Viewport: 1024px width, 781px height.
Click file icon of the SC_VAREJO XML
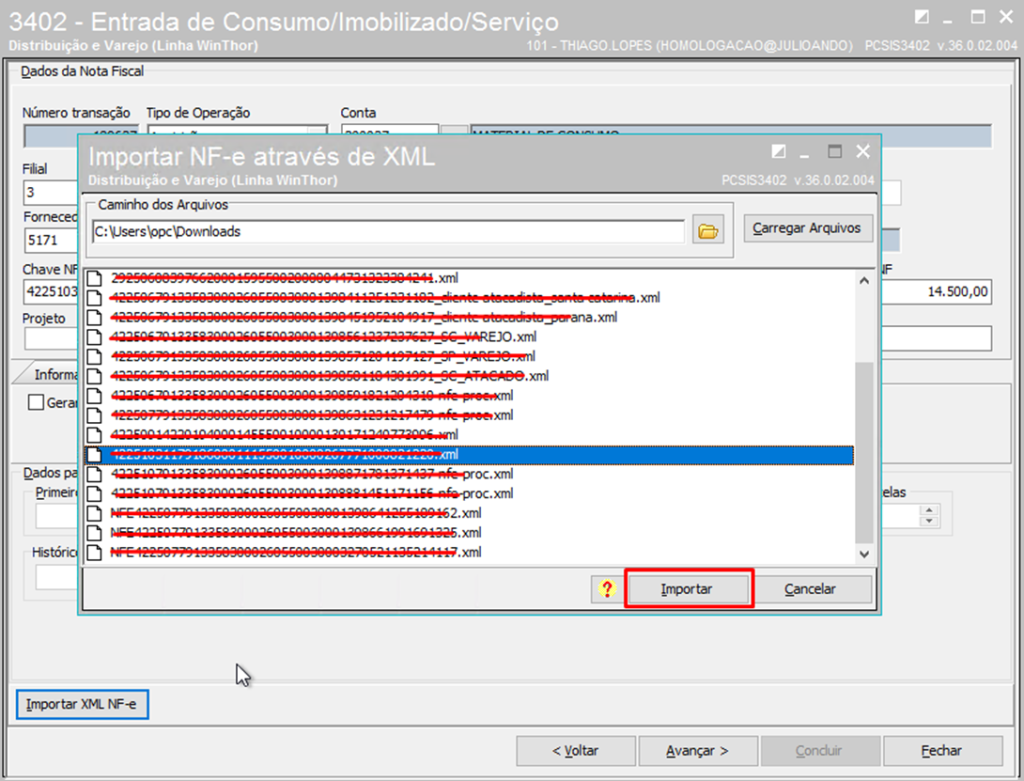[94, 337]
